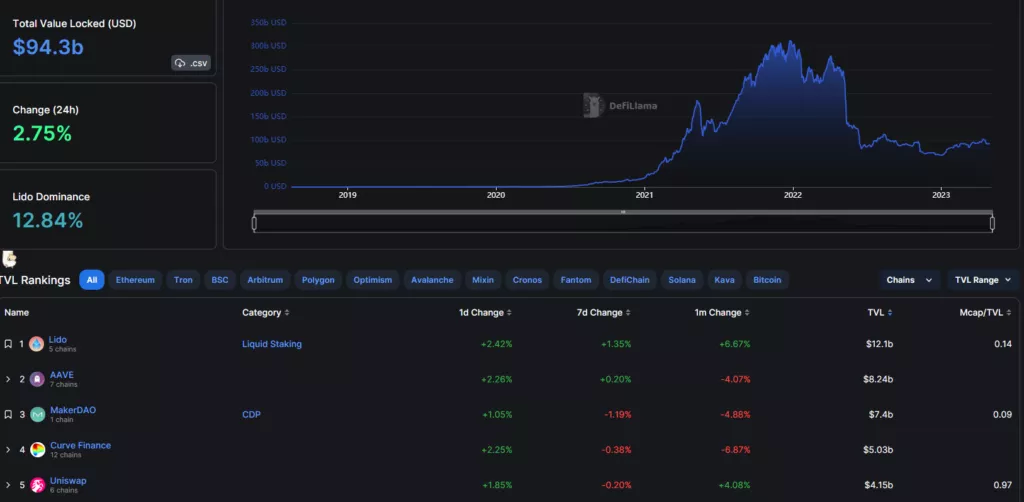1024x502 pixels.
Task: Expand the AAVE row
Action: [8, 379]
